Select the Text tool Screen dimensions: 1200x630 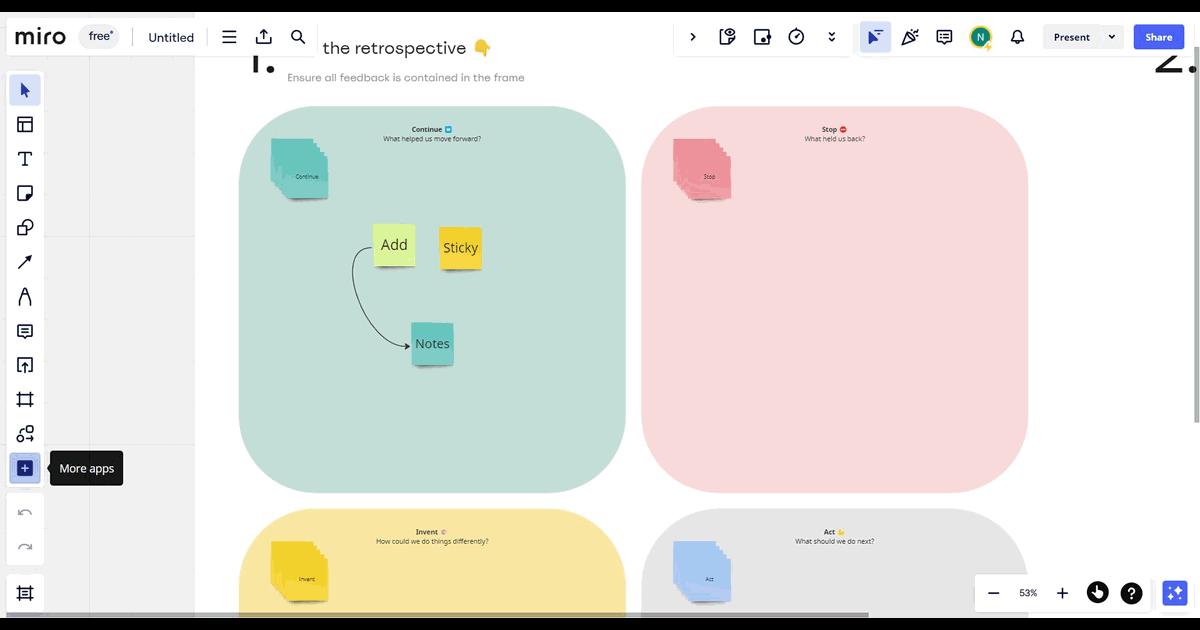tap(25, 159)
